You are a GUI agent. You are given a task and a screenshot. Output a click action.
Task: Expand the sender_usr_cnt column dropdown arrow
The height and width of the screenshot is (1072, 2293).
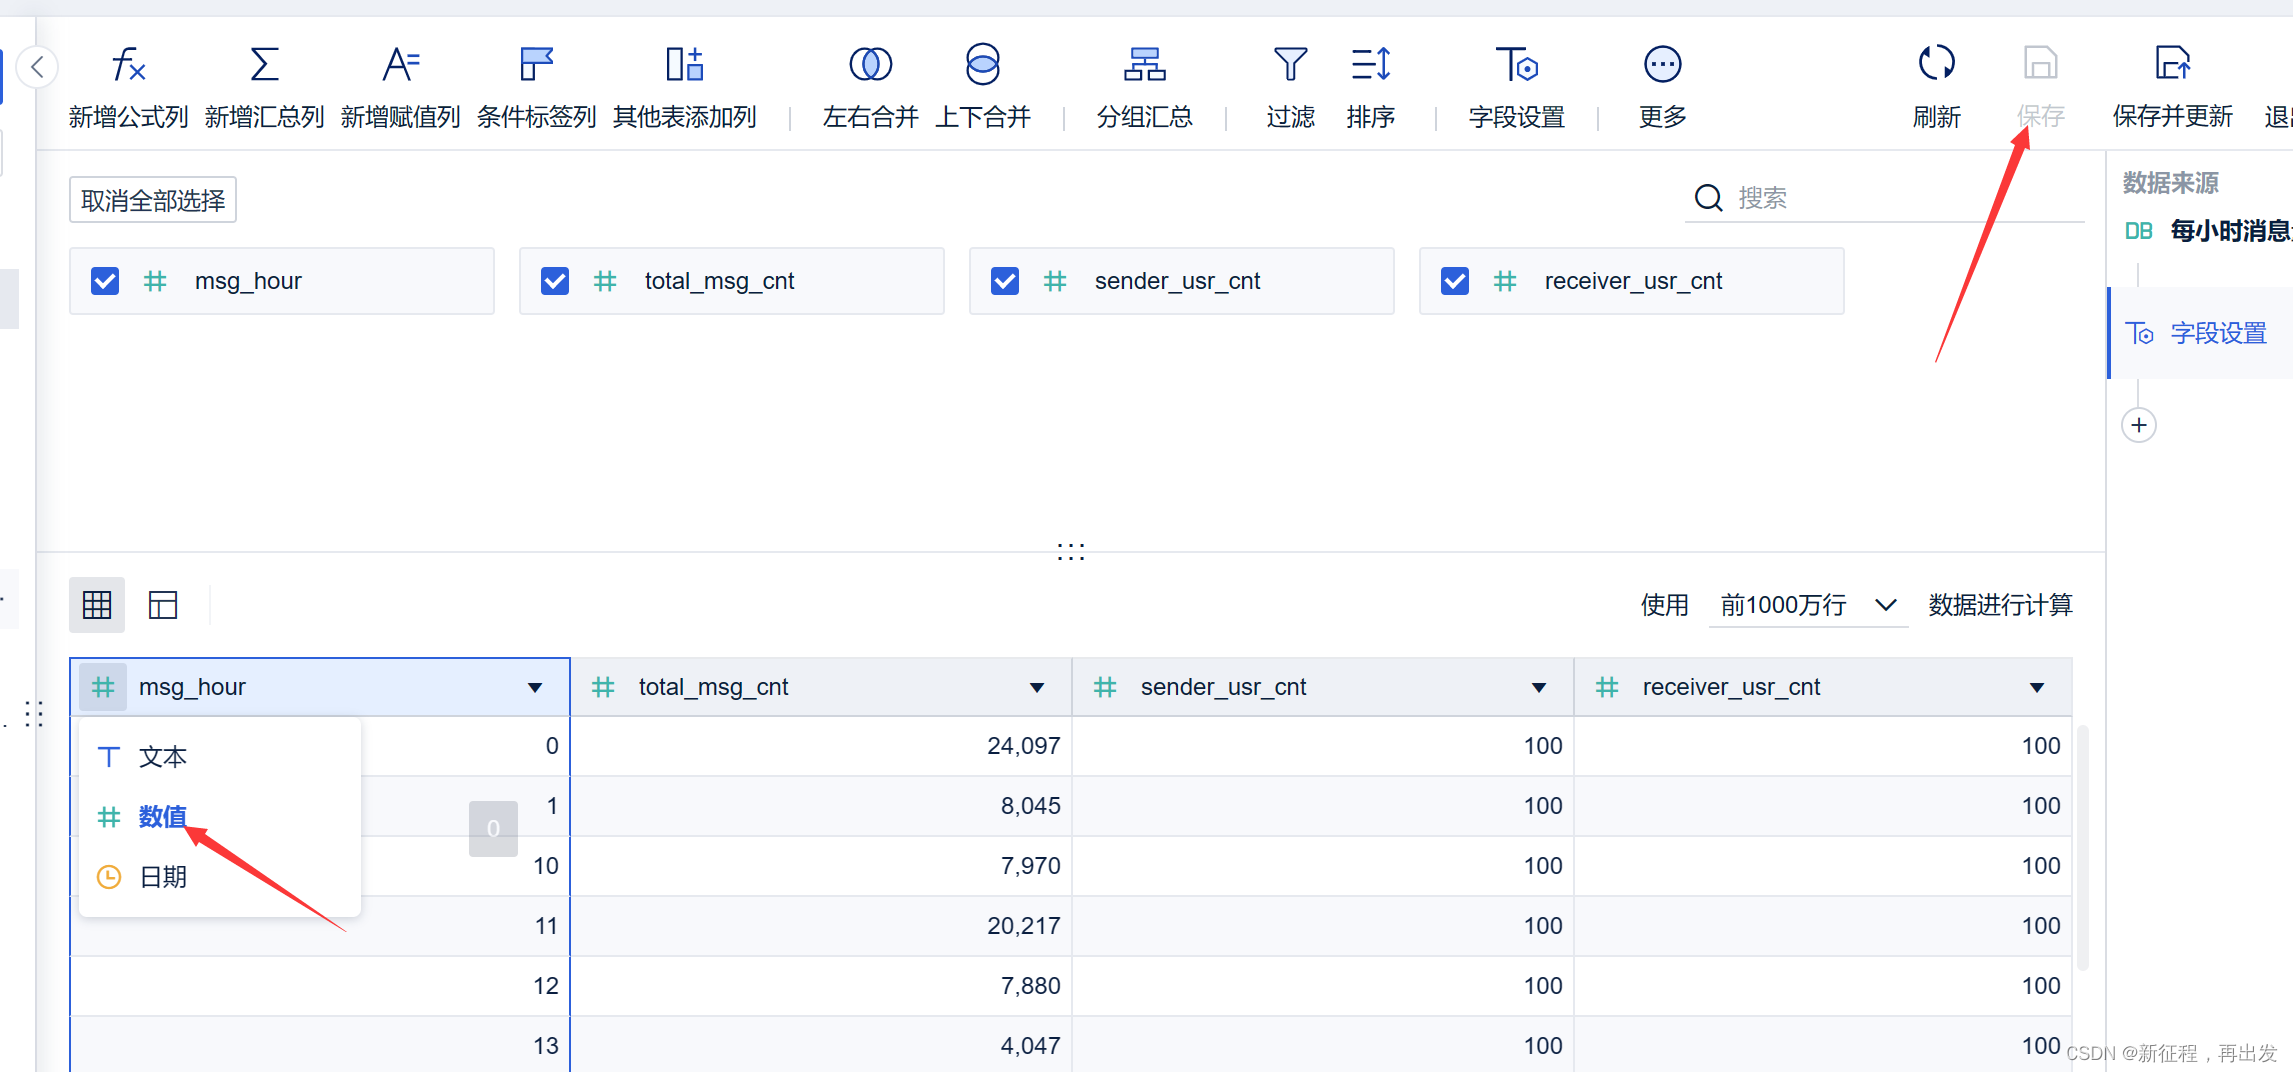1539,688
